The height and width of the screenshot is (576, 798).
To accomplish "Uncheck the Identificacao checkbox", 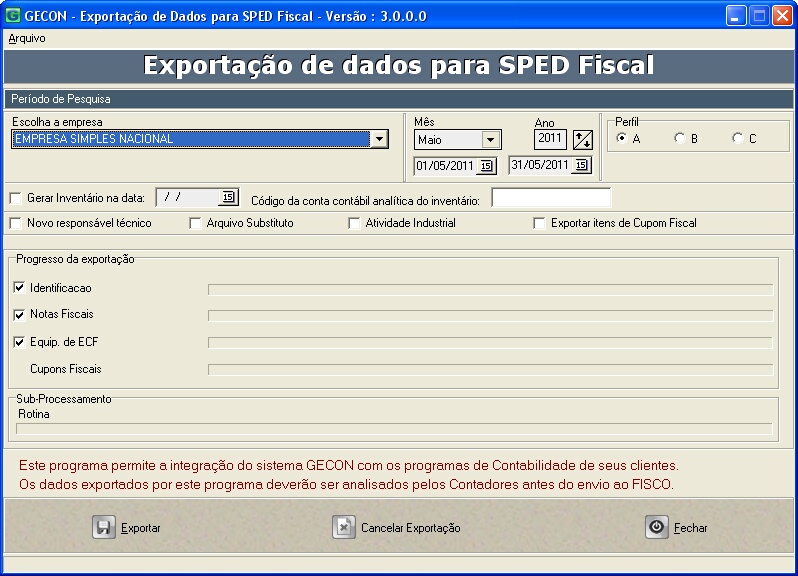I will tap(19, 287).
